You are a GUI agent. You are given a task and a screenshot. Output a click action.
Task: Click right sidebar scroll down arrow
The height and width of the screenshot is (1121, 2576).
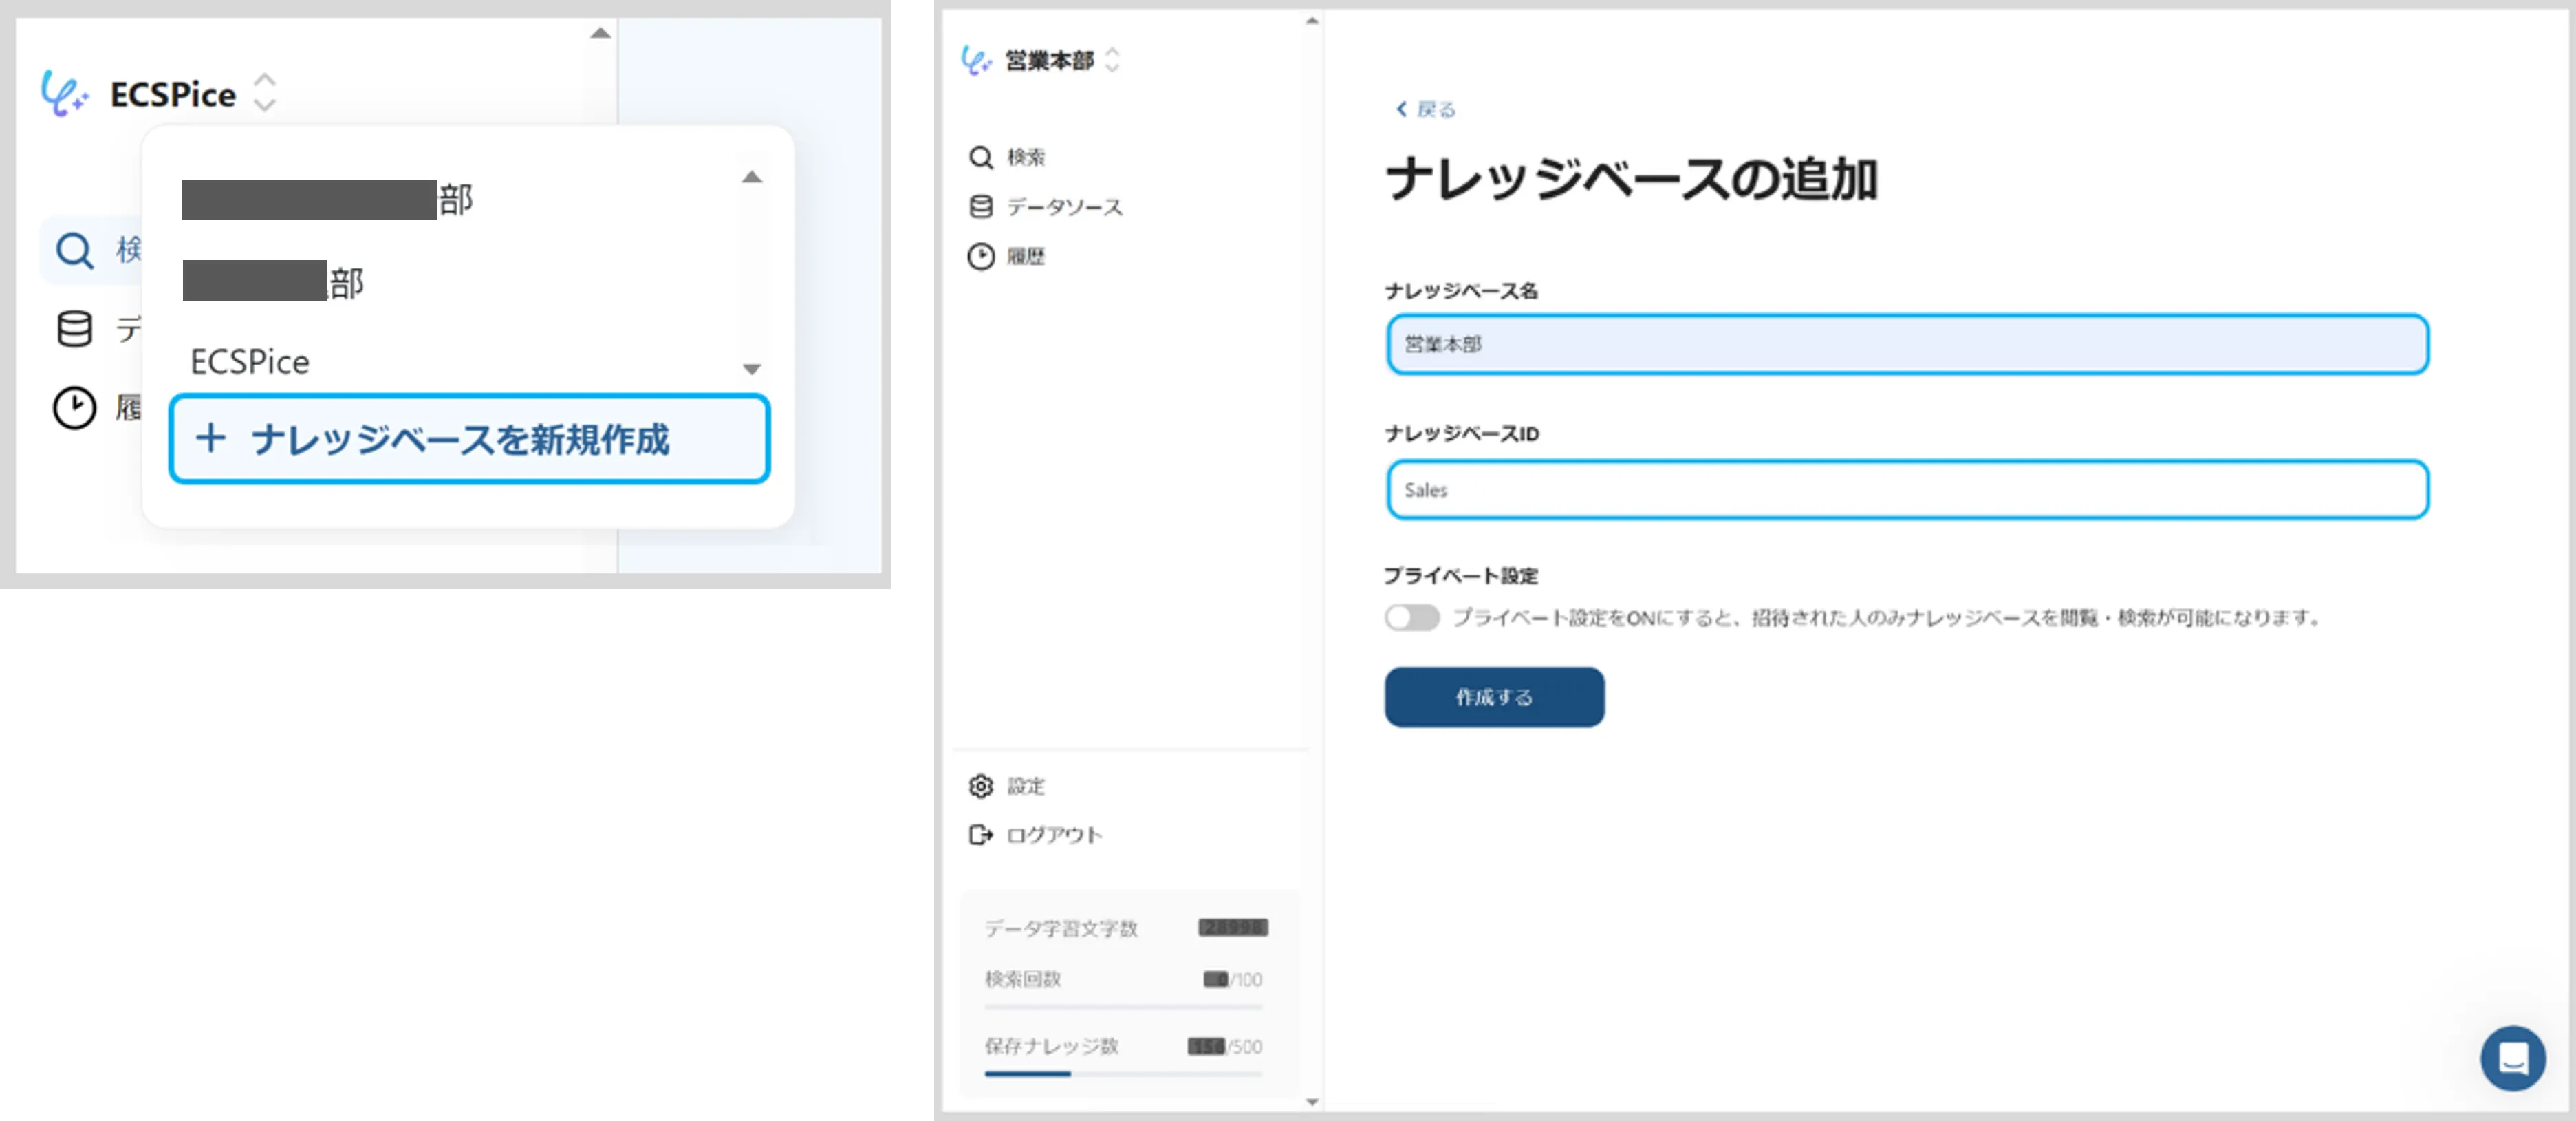[x=1312, y=1102]
